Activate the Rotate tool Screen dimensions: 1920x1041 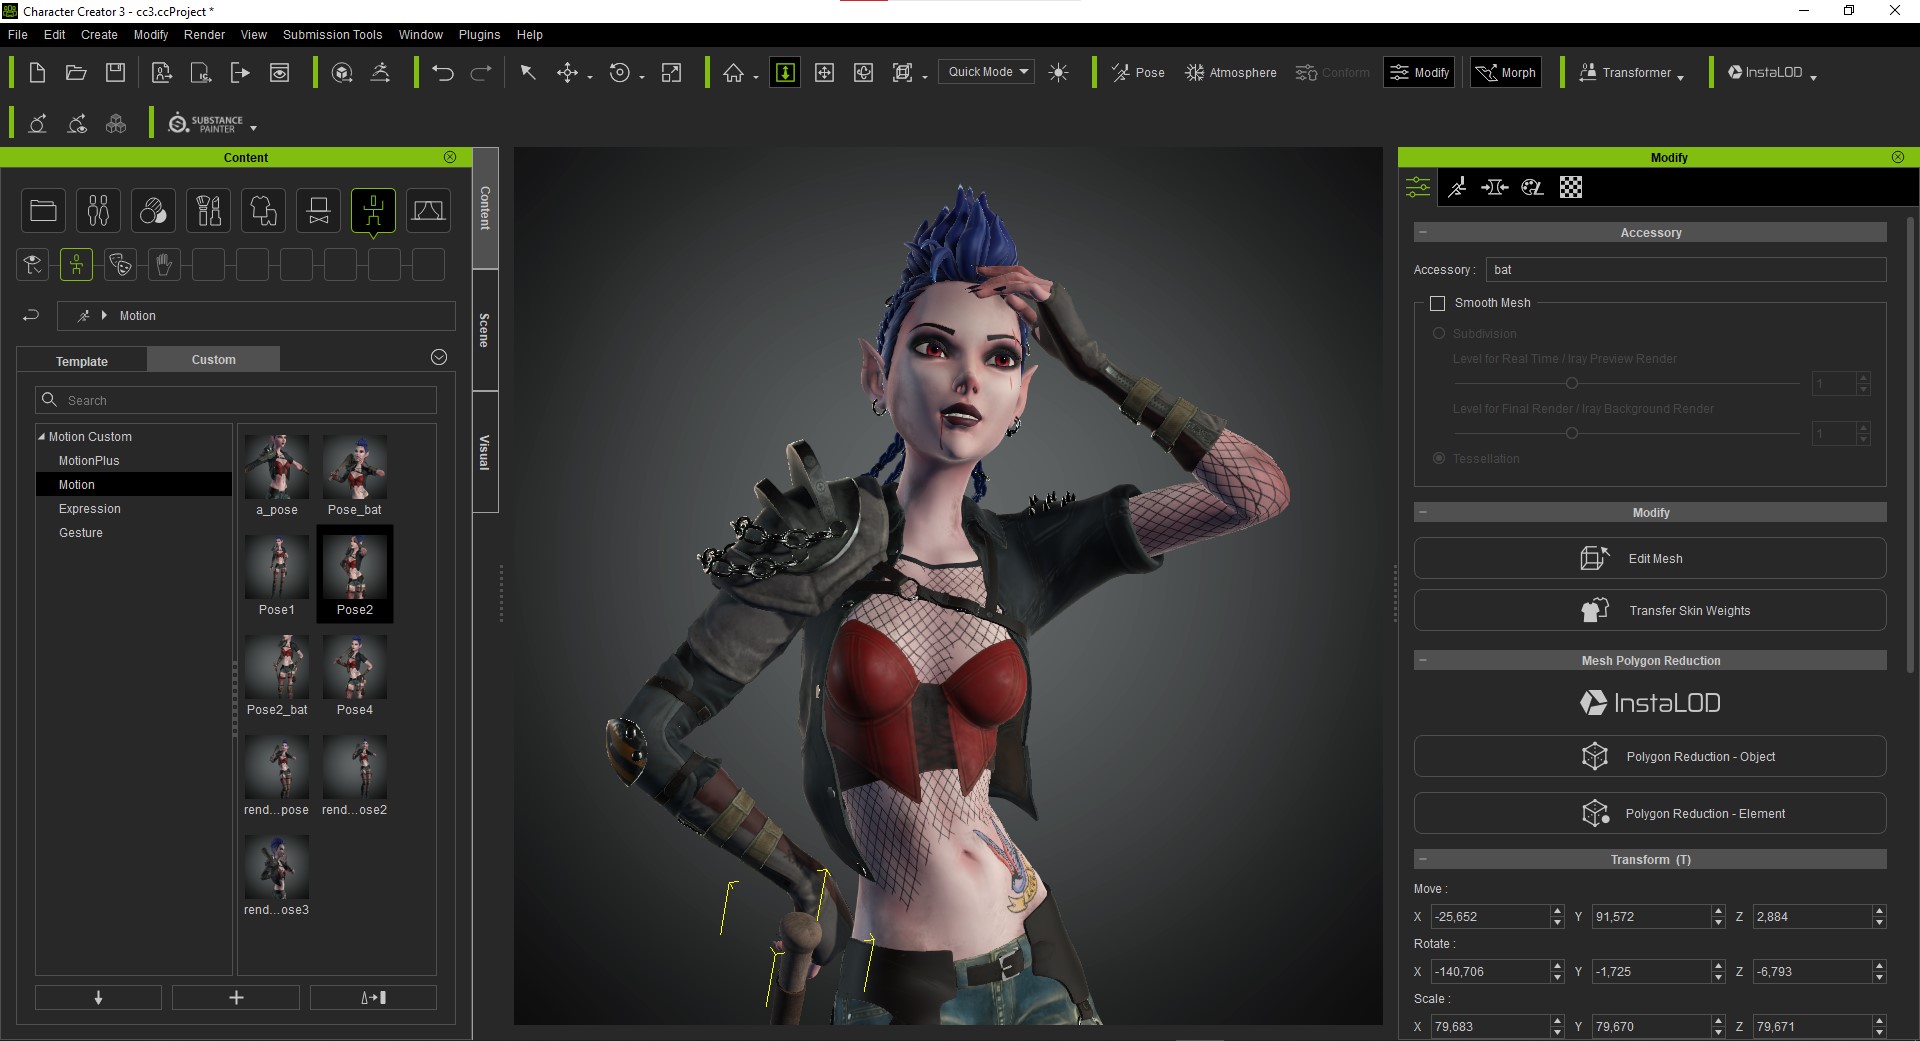tap(620, 72)
